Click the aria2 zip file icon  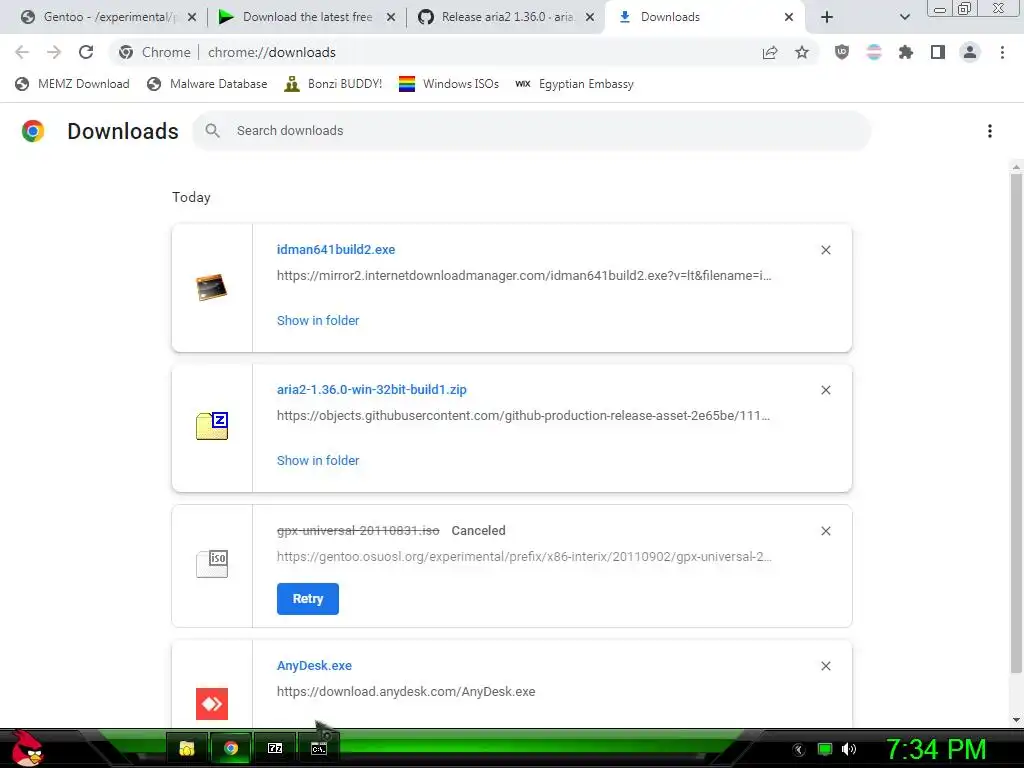click(x=212, y=426)
